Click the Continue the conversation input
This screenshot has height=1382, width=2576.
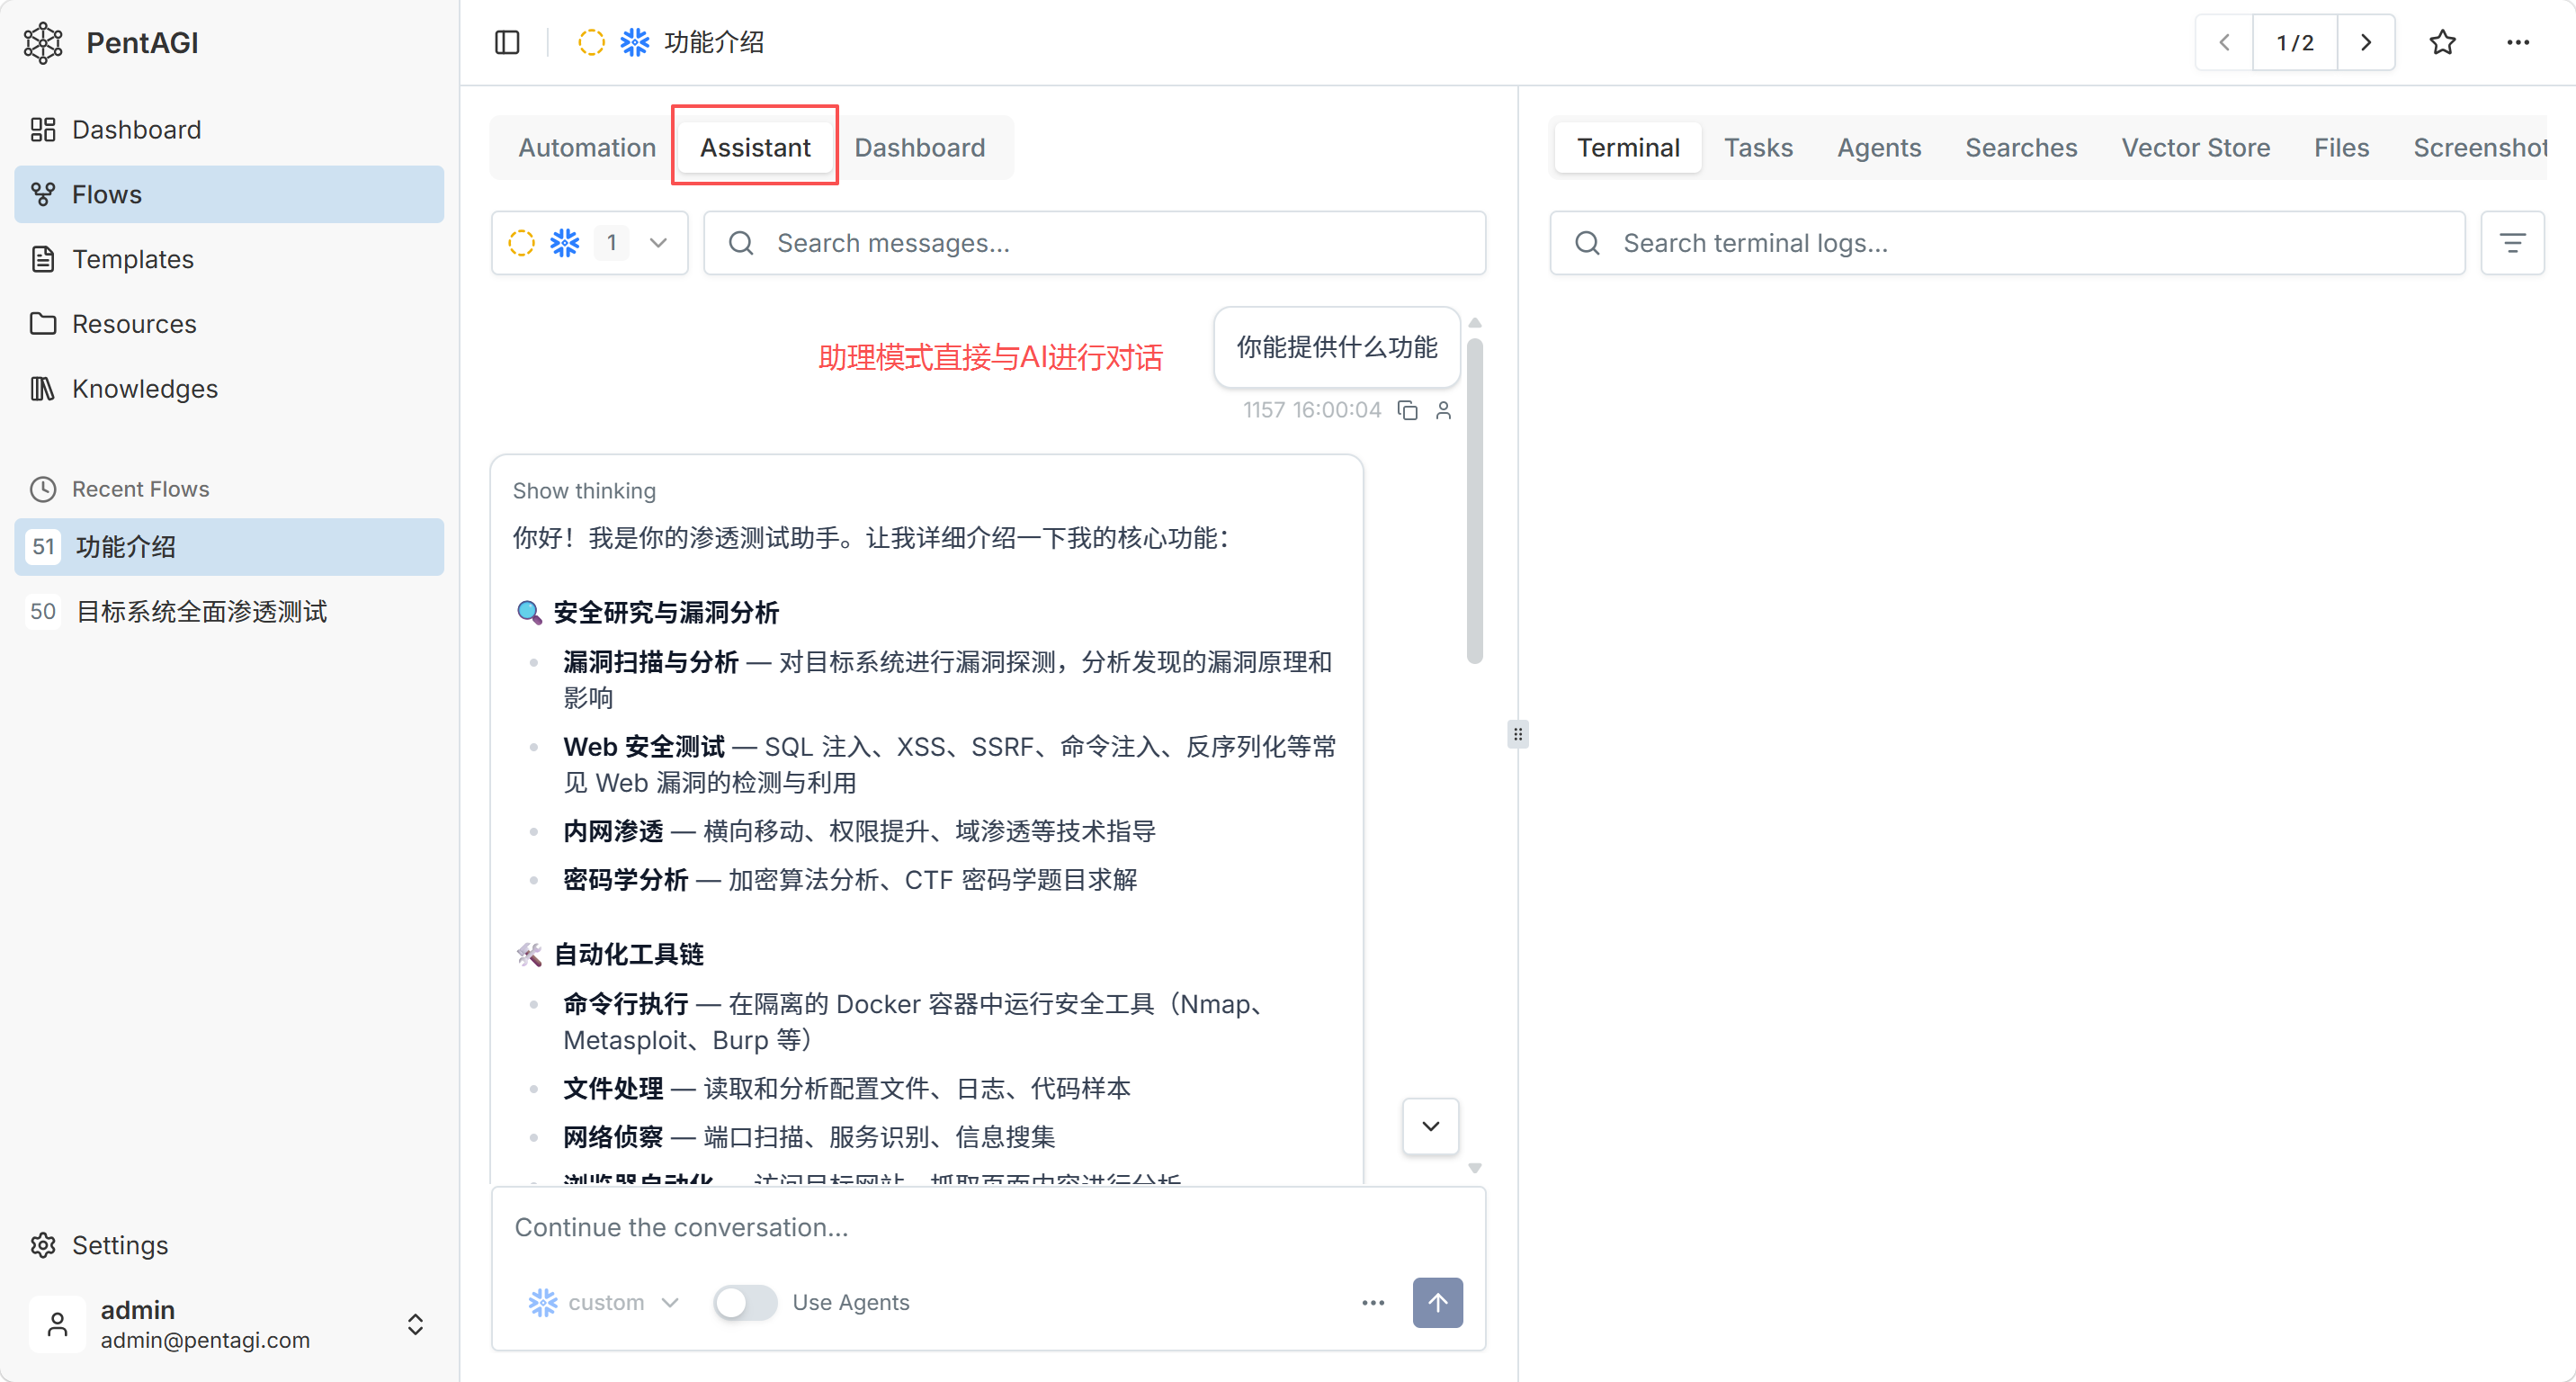pyautogui.click(x=988, y=1227)
